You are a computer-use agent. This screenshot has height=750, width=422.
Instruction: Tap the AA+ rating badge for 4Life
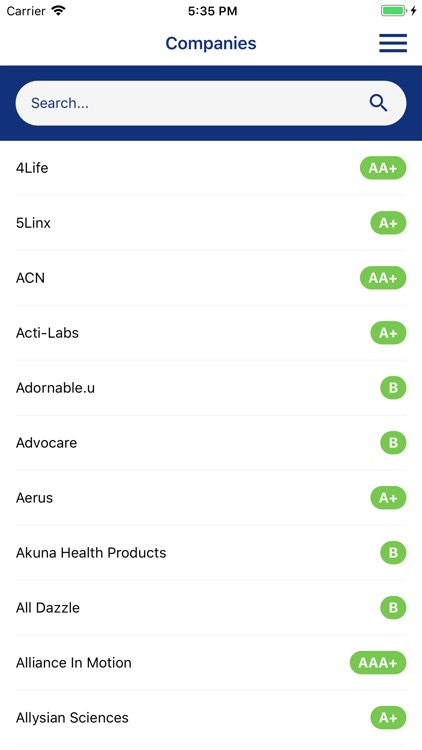[x=383, y=168]
